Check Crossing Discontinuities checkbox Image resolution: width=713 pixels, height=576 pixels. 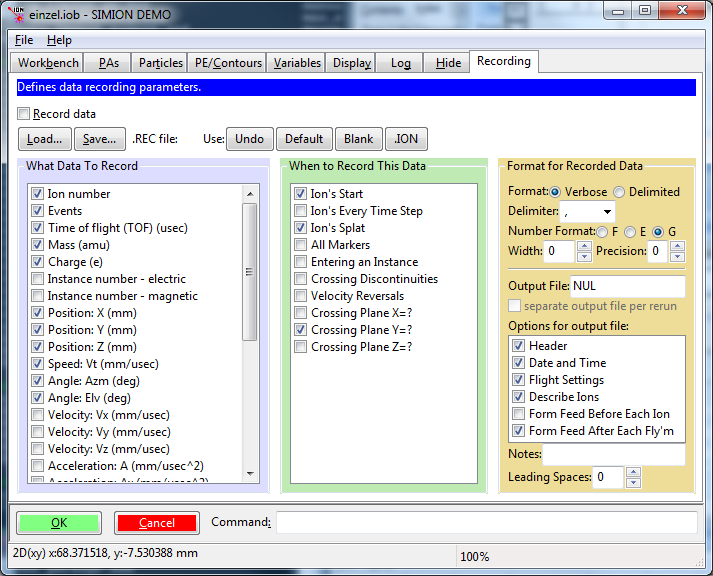click(301, 279)
